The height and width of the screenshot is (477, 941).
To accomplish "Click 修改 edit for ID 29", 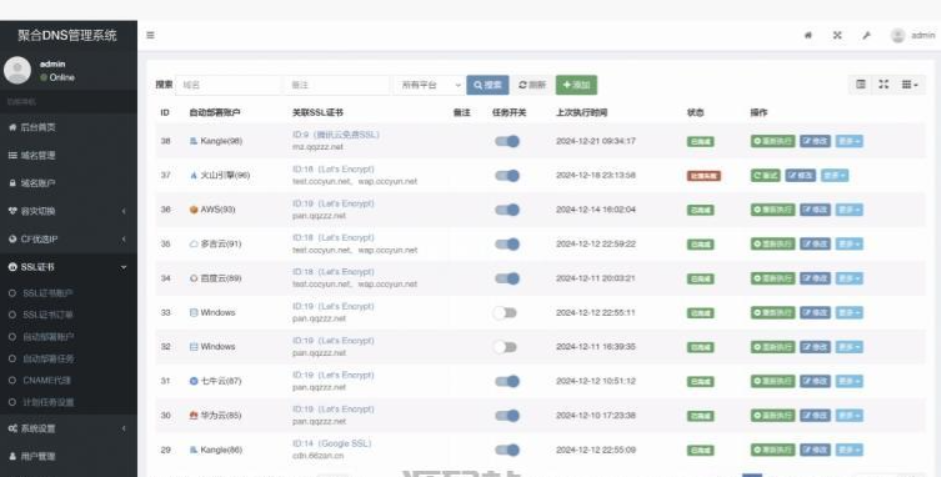I will [815, 450].
